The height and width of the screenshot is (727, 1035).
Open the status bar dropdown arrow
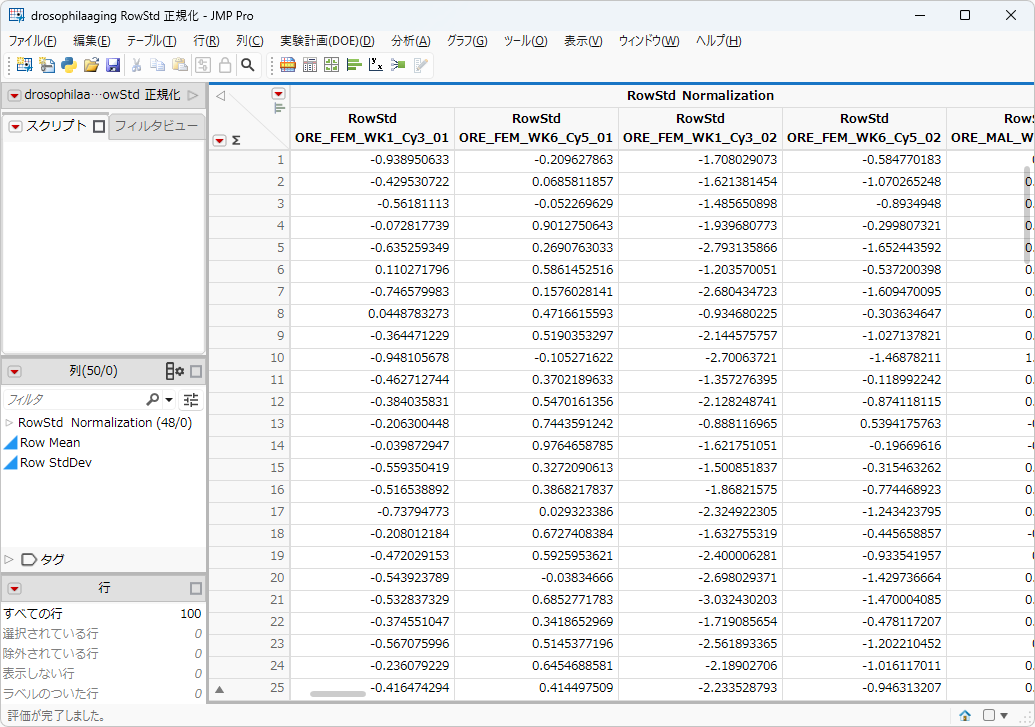pyautogui.click(x=1004, y=715)
